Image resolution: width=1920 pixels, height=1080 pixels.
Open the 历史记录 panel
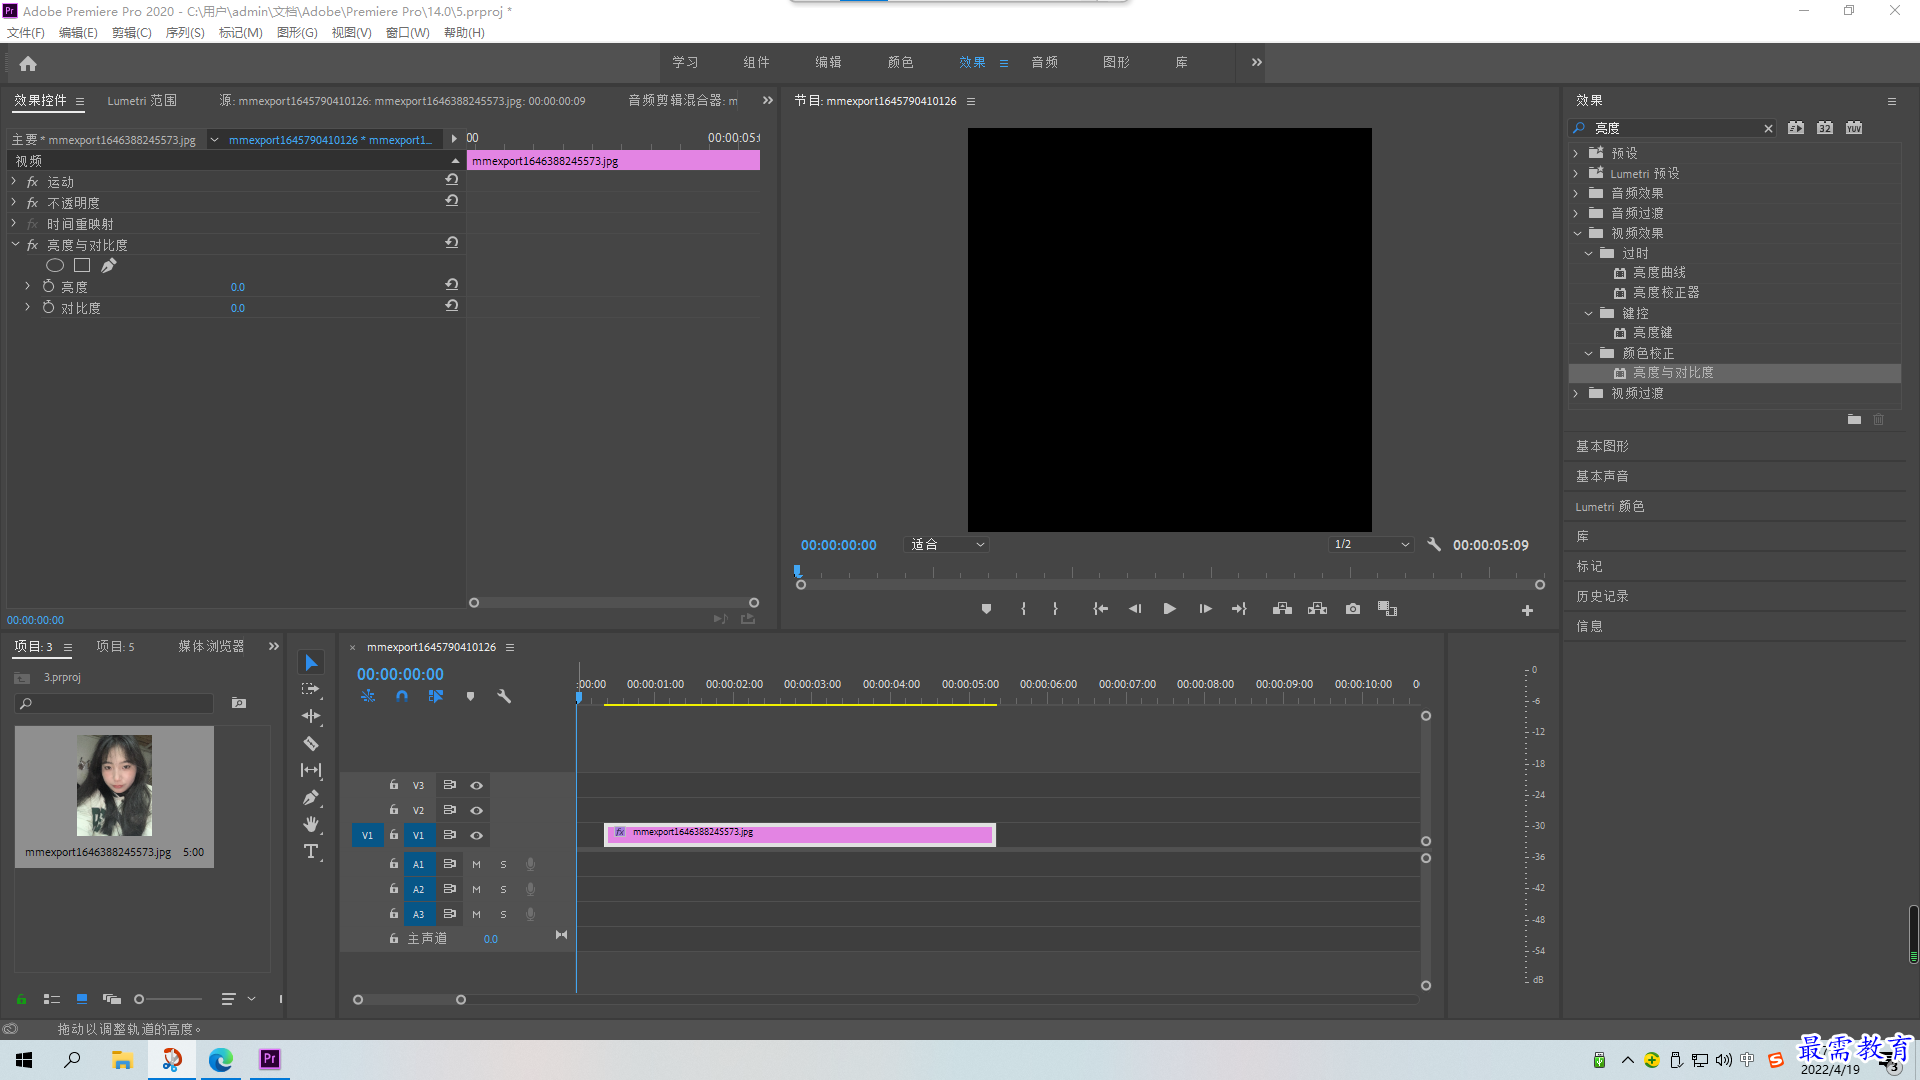pos(1602,596)
